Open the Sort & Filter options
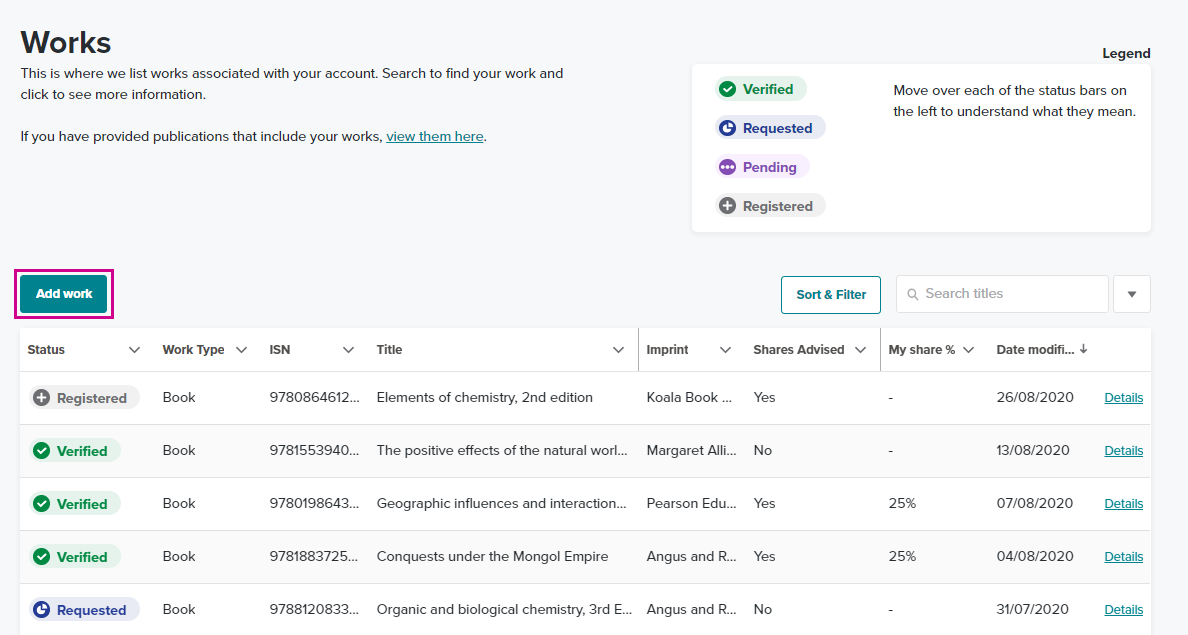1188x635 pixels. tap(830, 295)
